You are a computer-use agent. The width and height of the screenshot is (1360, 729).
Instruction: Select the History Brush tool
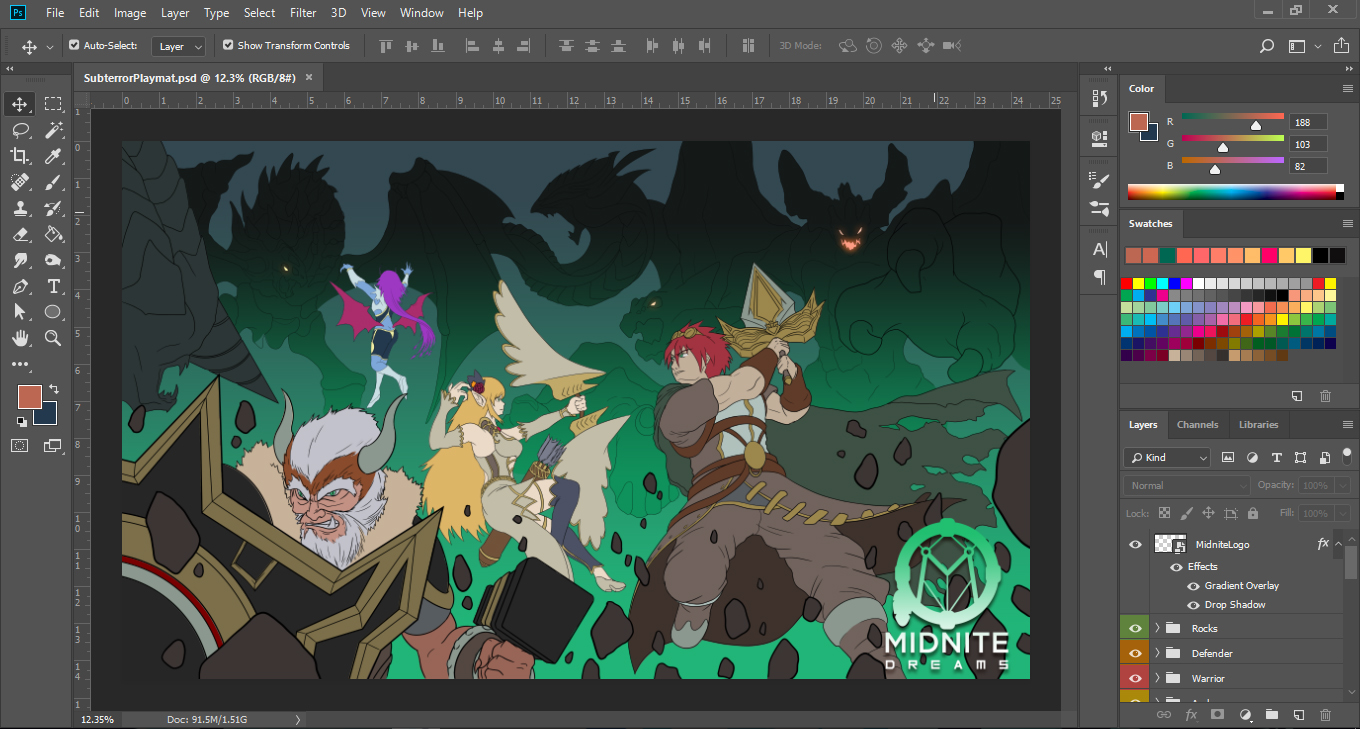(x=53, y=208)
